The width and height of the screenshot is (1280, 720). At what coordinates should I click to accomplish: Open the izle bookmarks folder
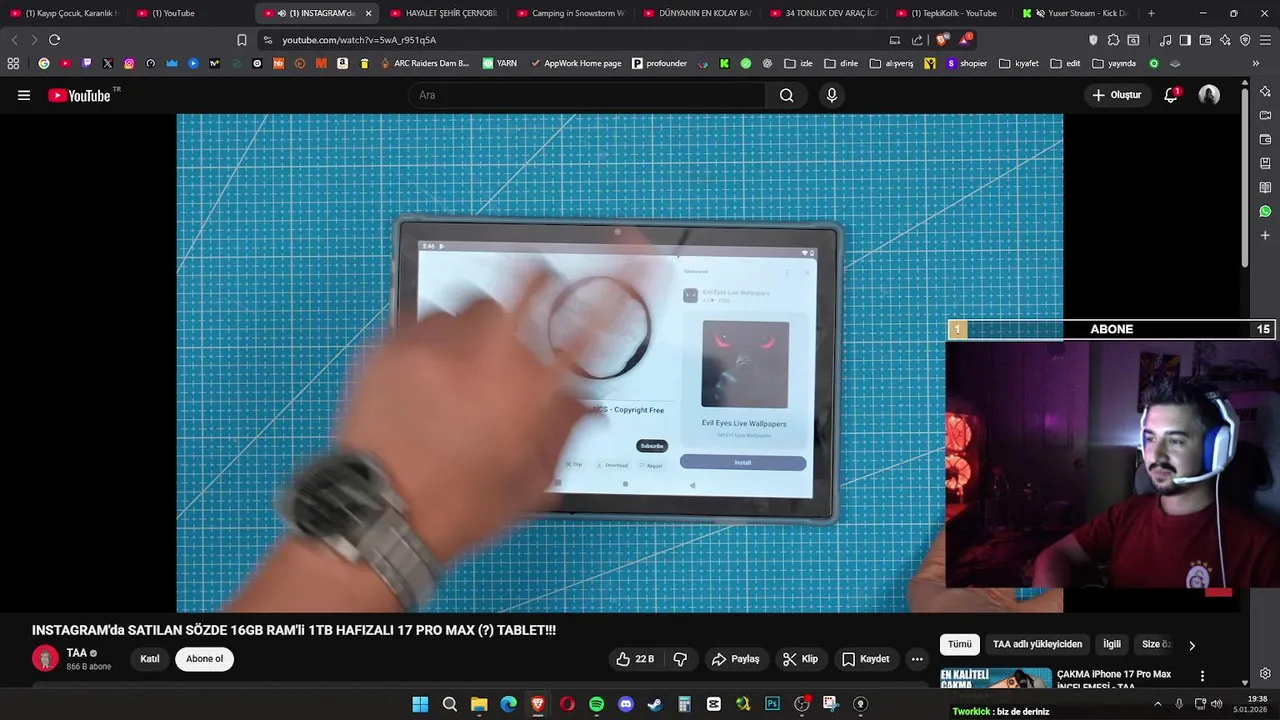pos(798,63)
